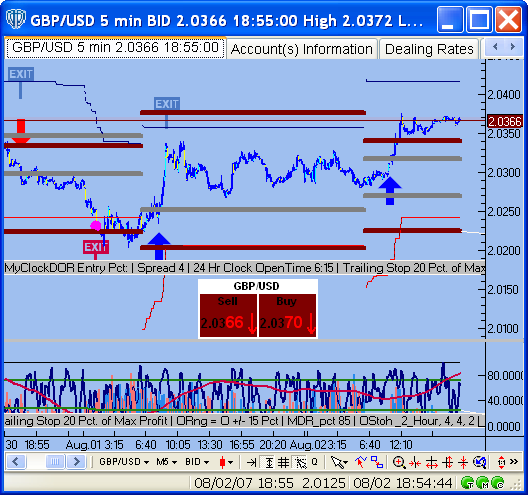Click the compress horizontally icon
The width and height of the screenshot is (528, 495).
pos(415,463)
